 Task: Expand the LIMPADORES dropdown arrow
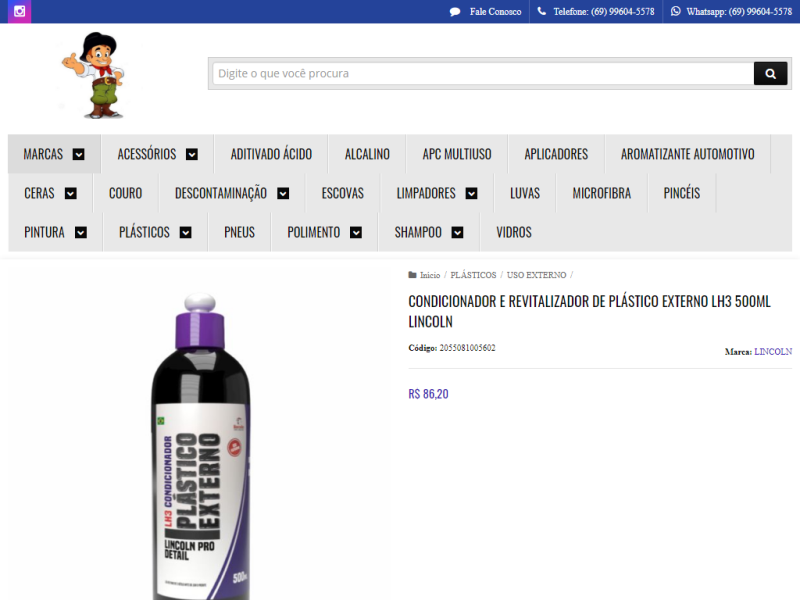coord(471,193)
